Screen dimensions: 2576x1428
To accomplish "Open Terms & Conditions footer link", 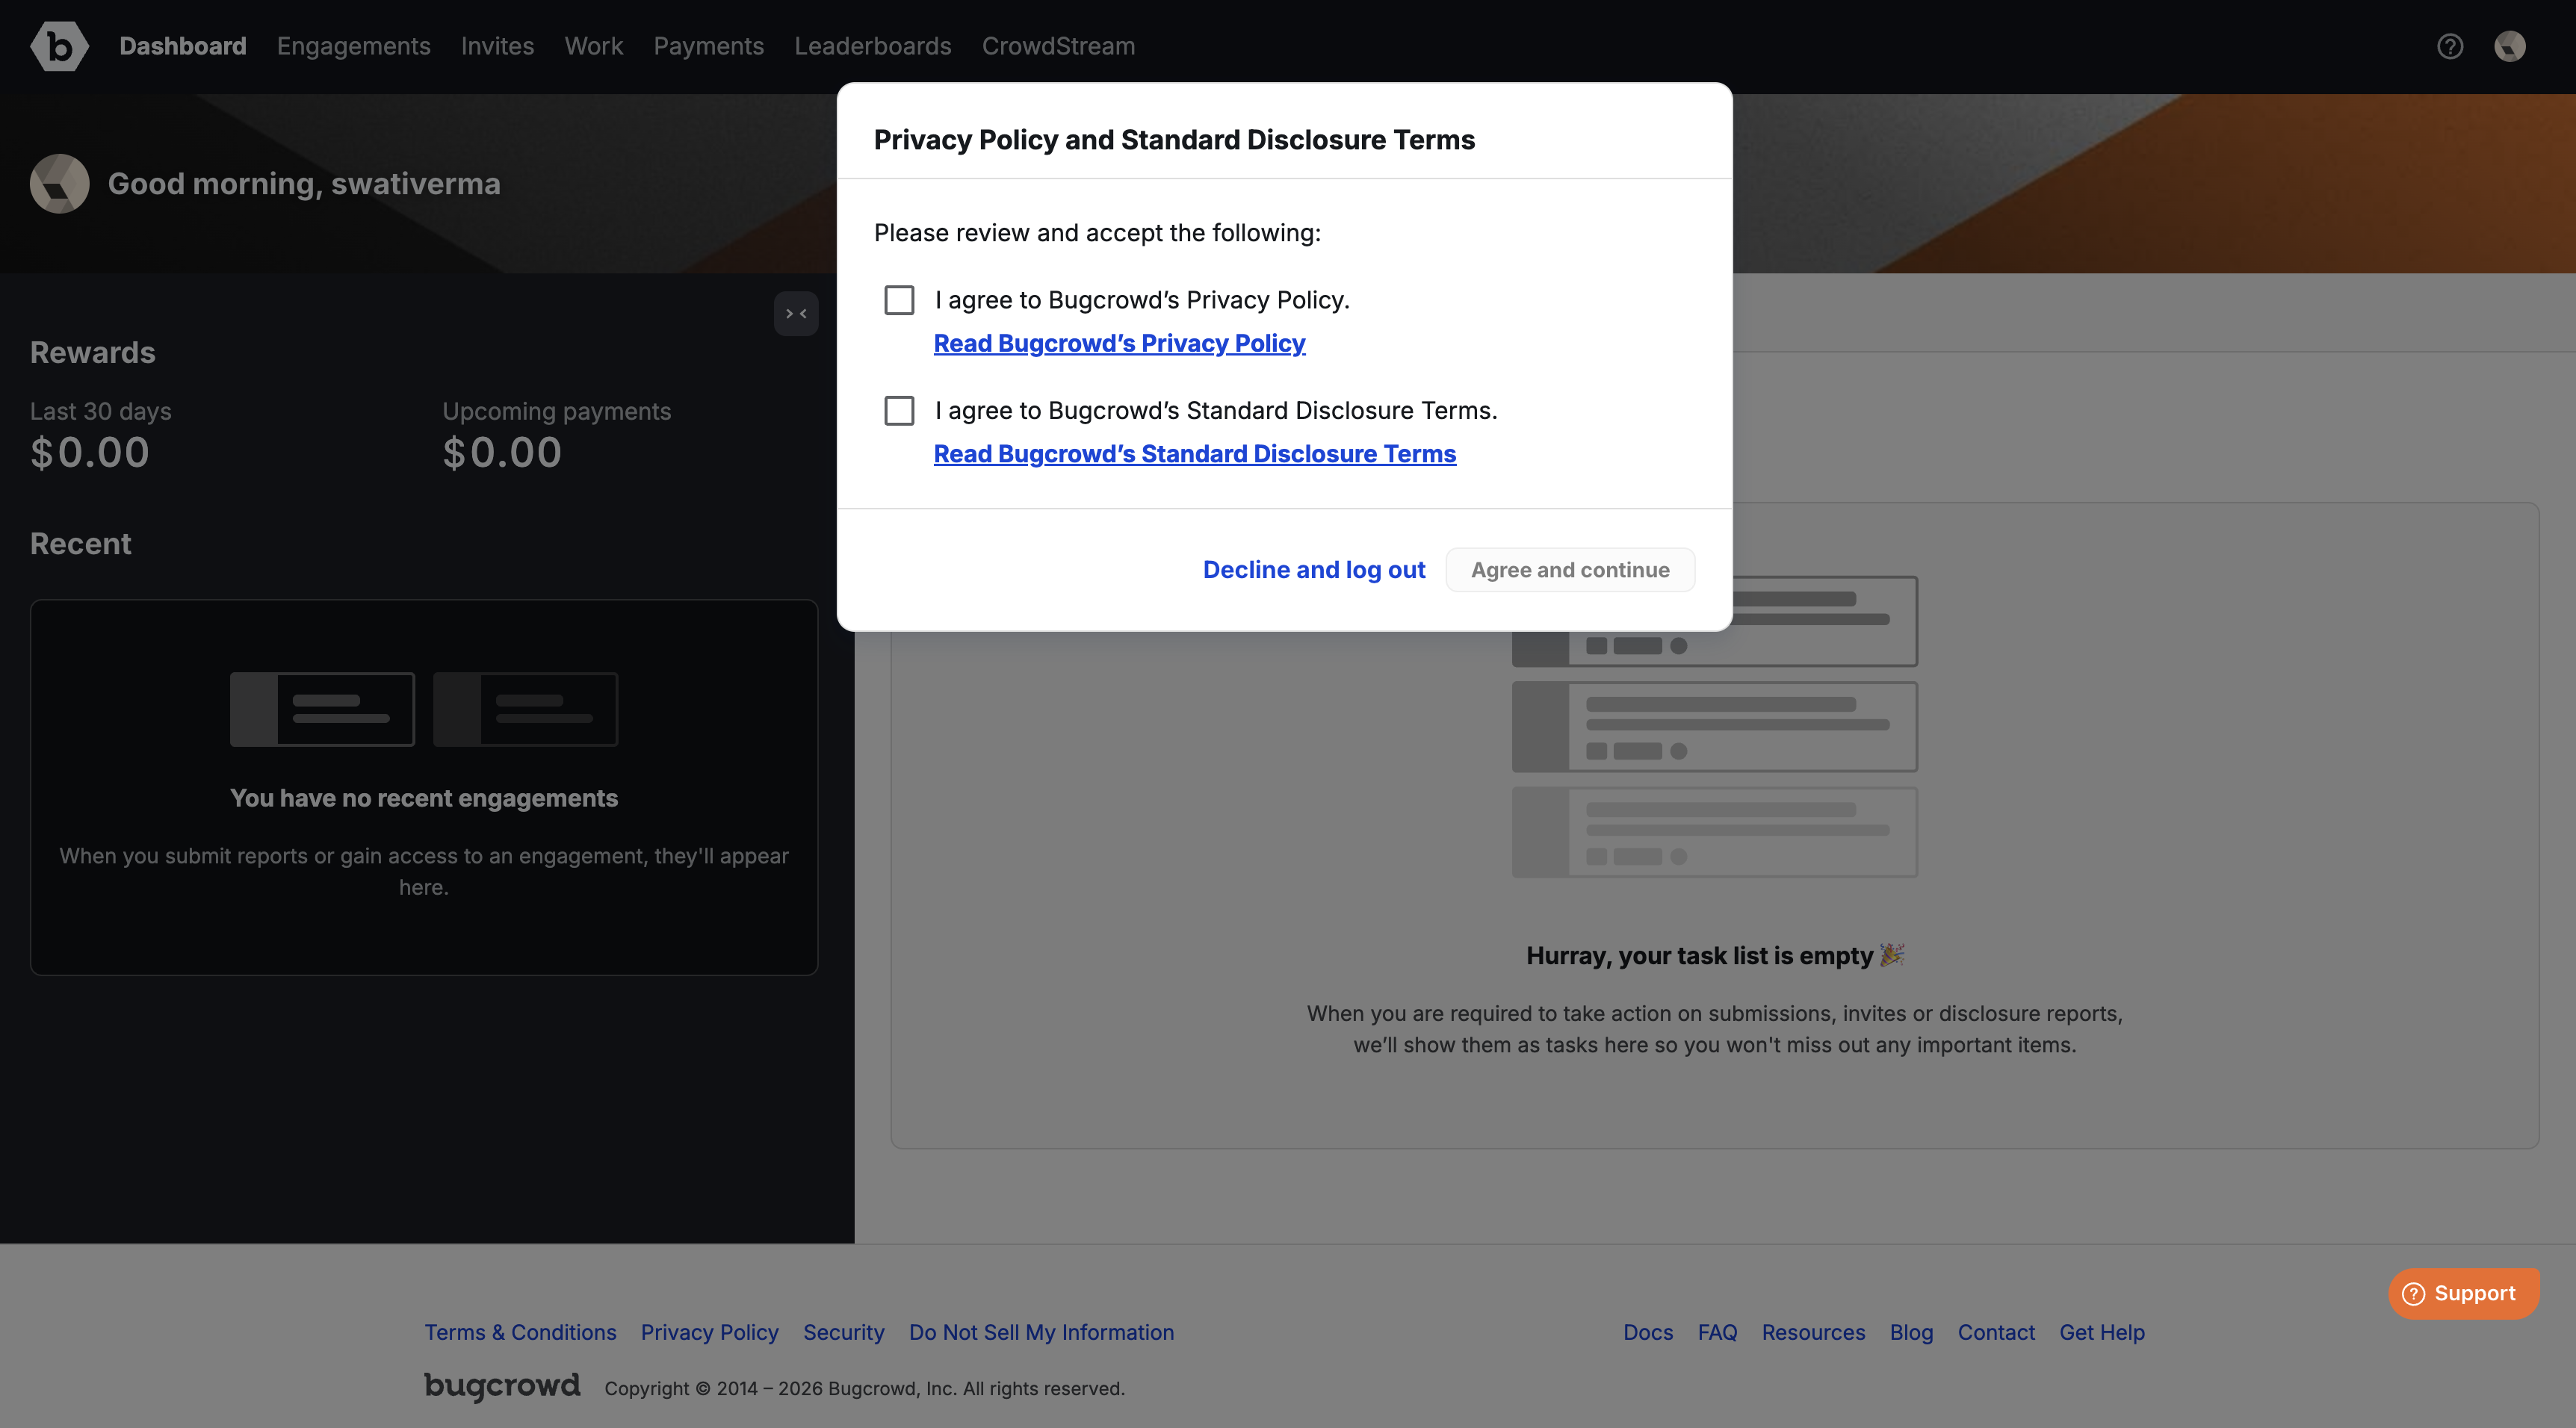I will coord(520,1332).
